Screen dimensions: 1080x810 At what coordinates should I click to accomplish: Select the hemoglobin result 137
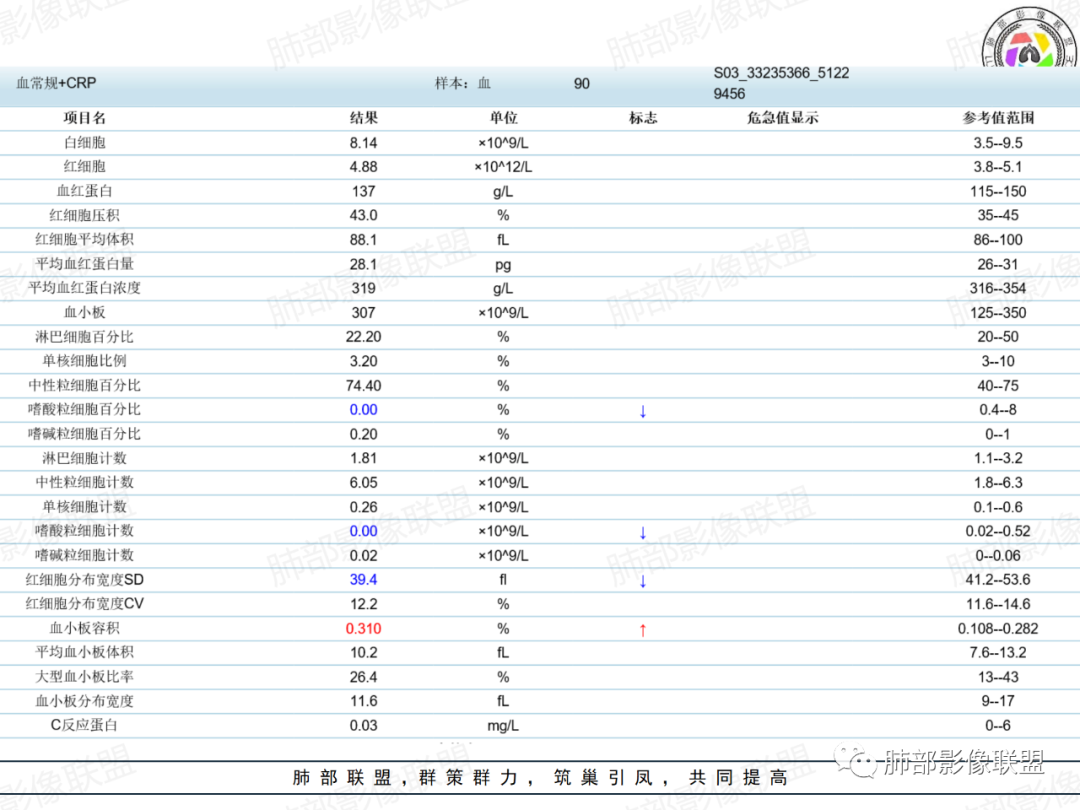click(x=364, y=191)
